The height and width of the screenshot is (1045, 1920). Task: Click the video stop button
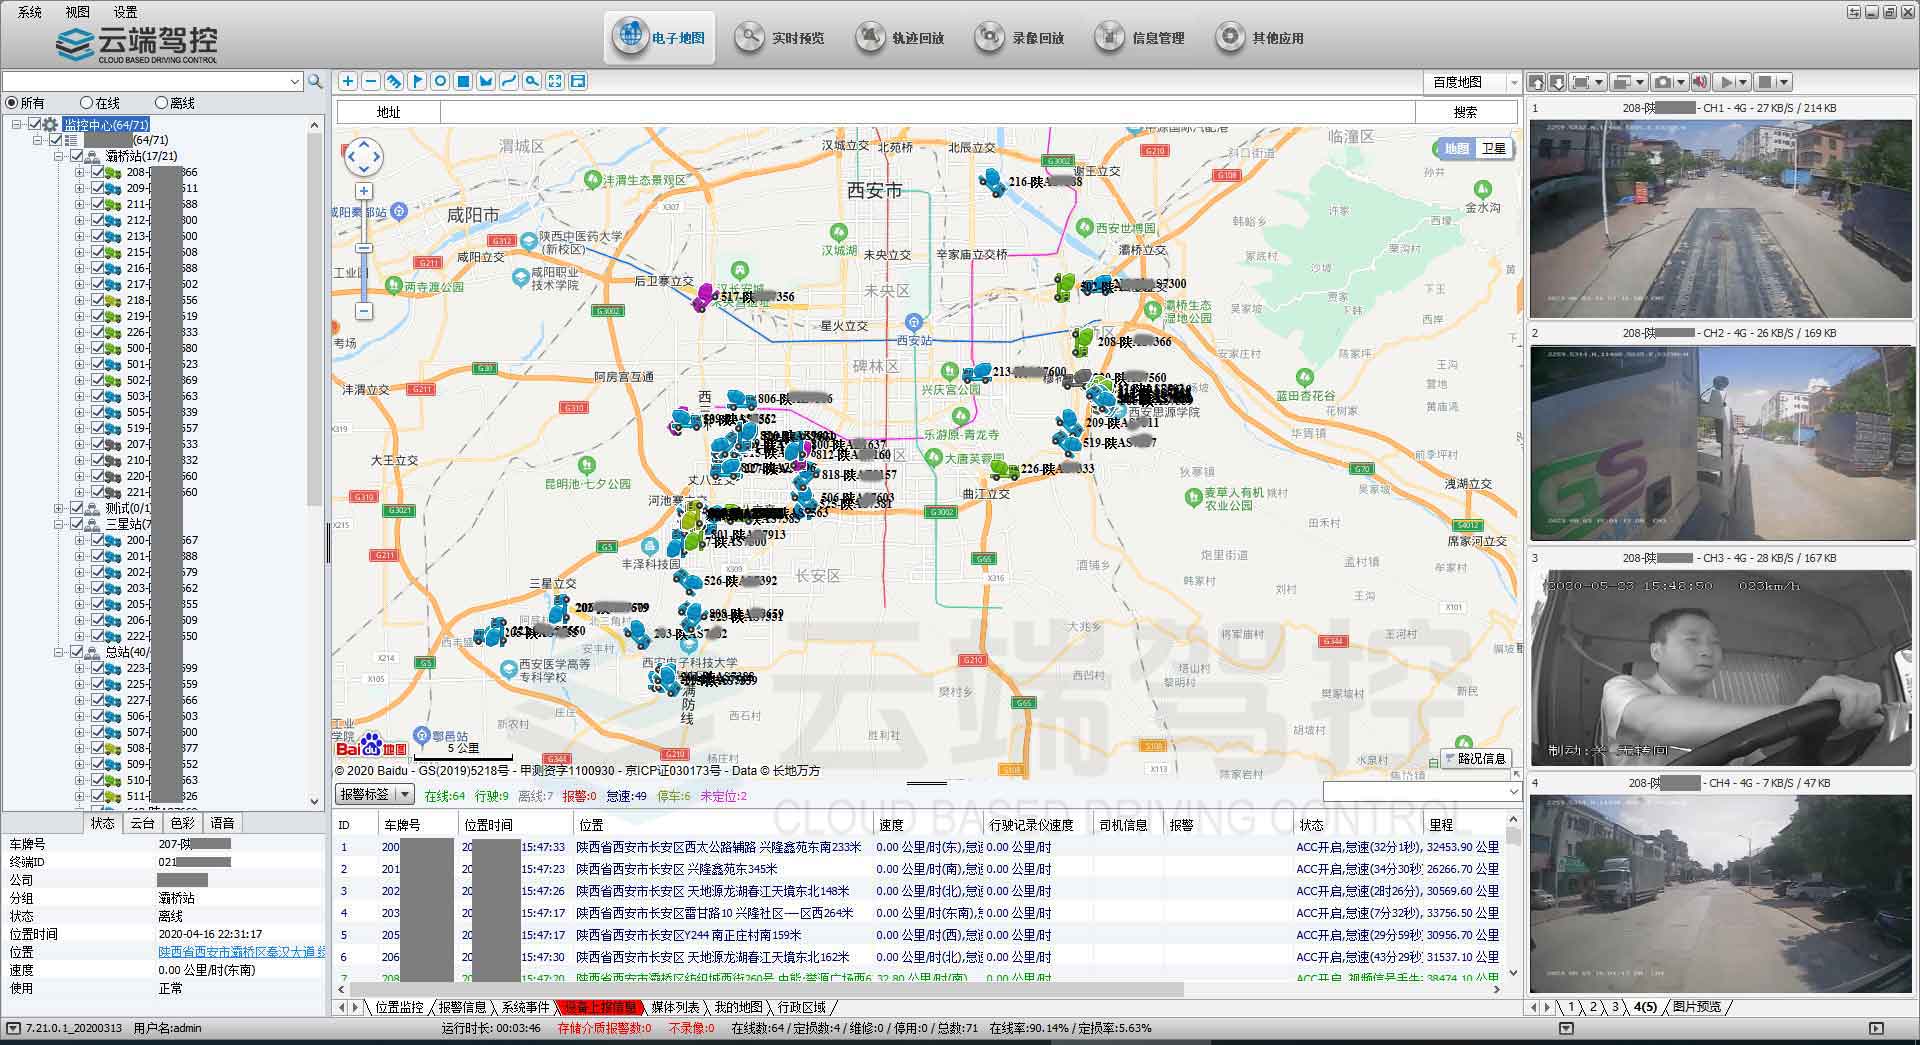(x=1765, y=82)
